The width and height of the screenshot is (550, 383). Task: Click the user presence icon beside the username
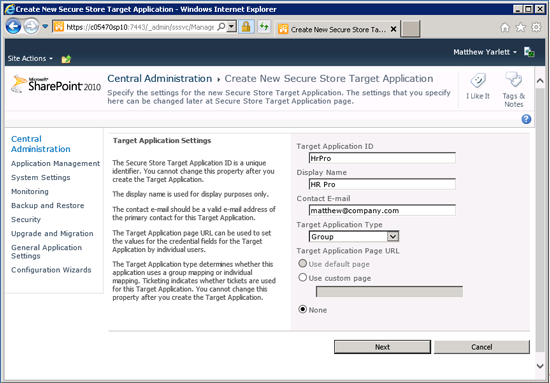[529, 52]
